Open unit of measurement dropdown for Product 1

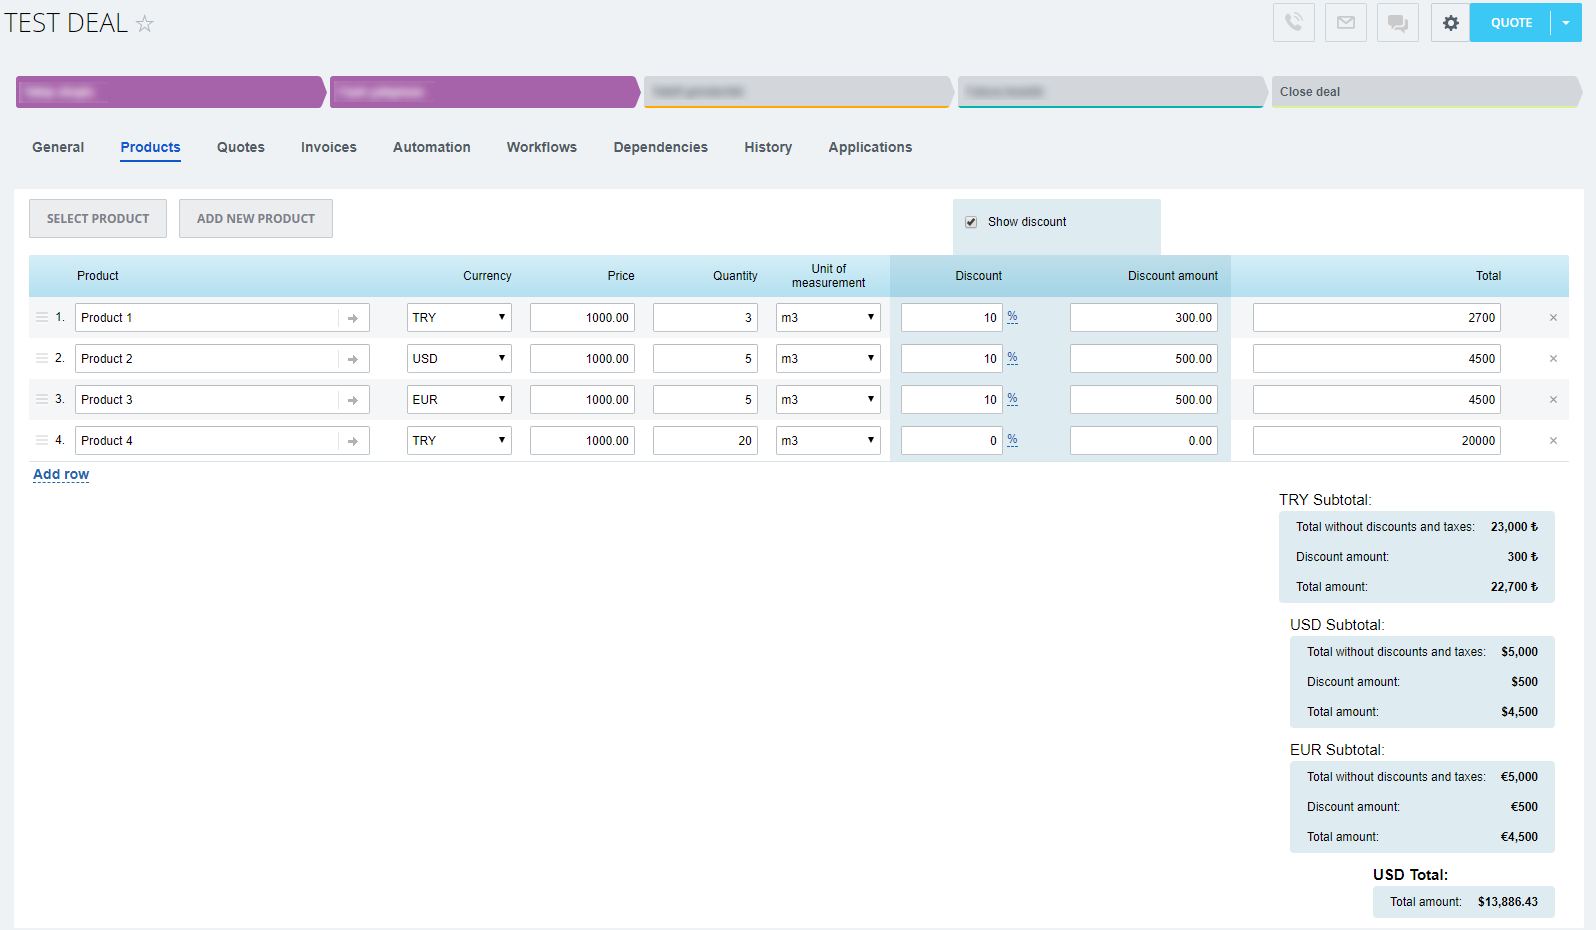pyautogui.click(x=828, y=317)
